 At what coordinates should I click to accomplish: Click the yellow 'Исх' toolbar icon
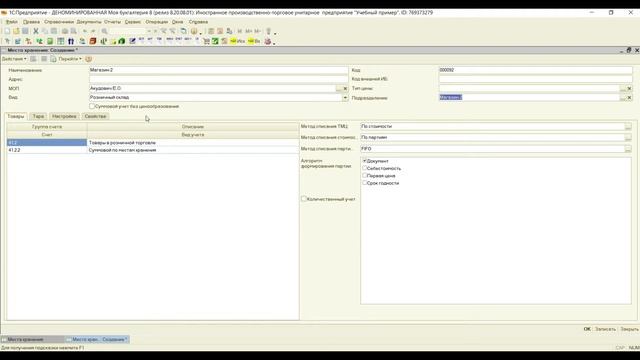[237, 41]
